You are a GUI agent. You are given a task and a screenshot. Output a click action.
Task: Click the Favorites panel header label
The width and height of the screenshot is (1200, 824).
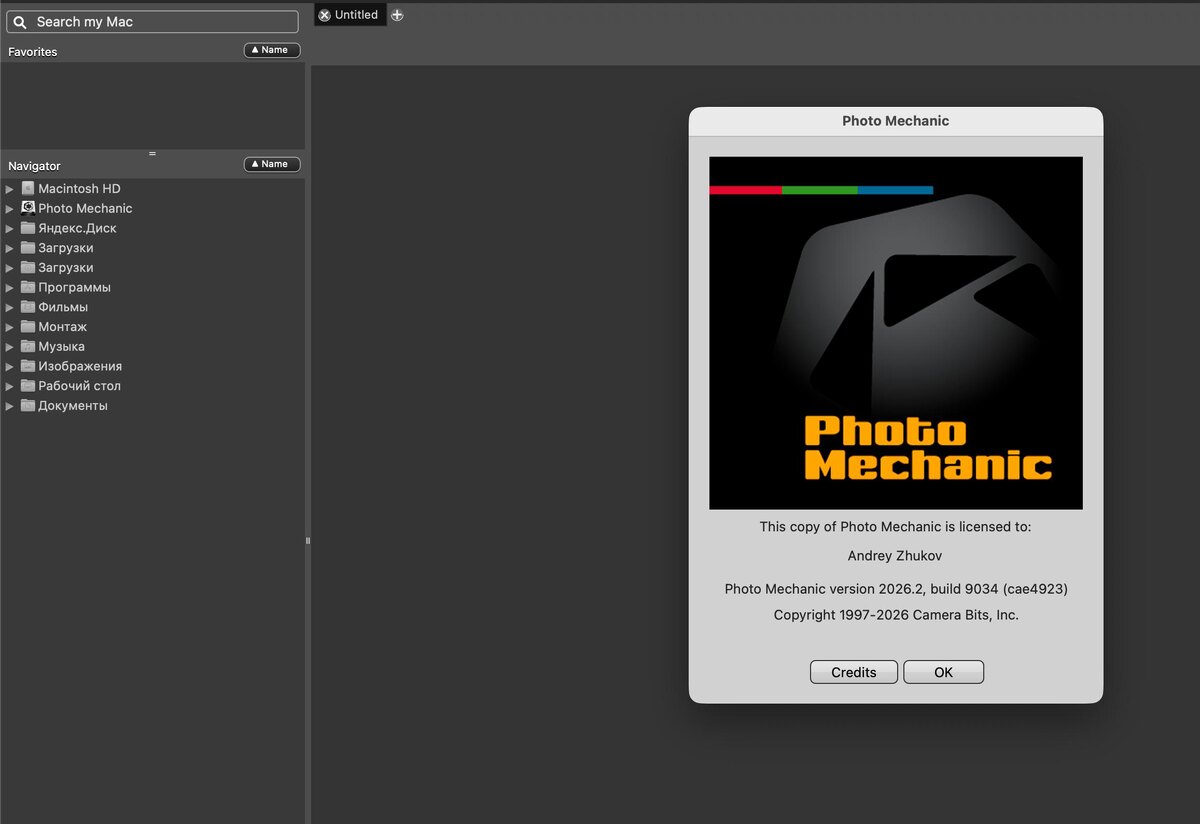click(x=33, y=51)
